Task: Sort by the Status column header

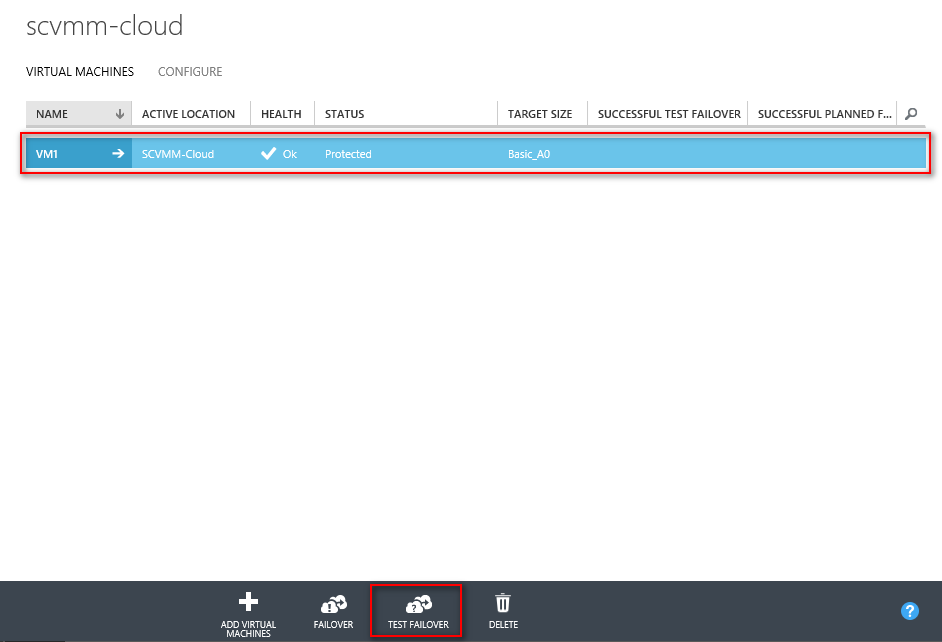Action: tap(406, 114)
